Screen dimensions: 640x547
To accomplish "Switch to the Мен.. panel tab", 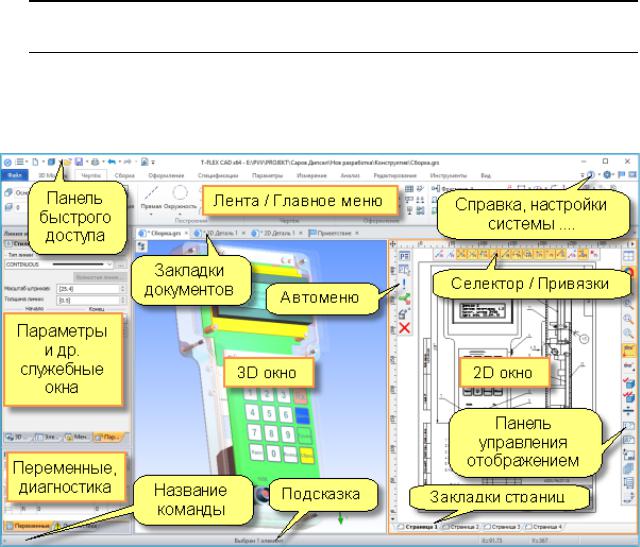I will point(77,437).
